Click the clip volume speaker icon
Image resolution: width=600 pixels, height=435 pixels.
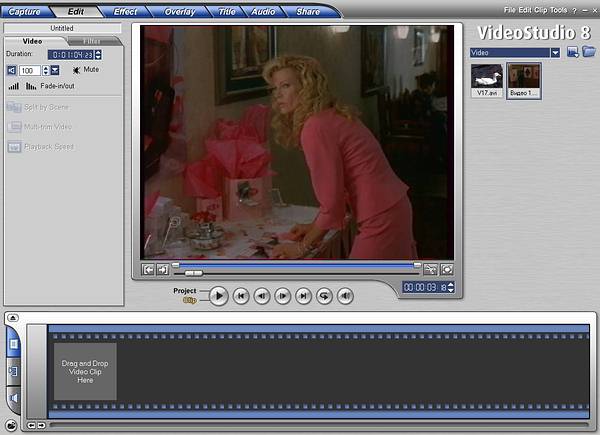pos(12,70)
